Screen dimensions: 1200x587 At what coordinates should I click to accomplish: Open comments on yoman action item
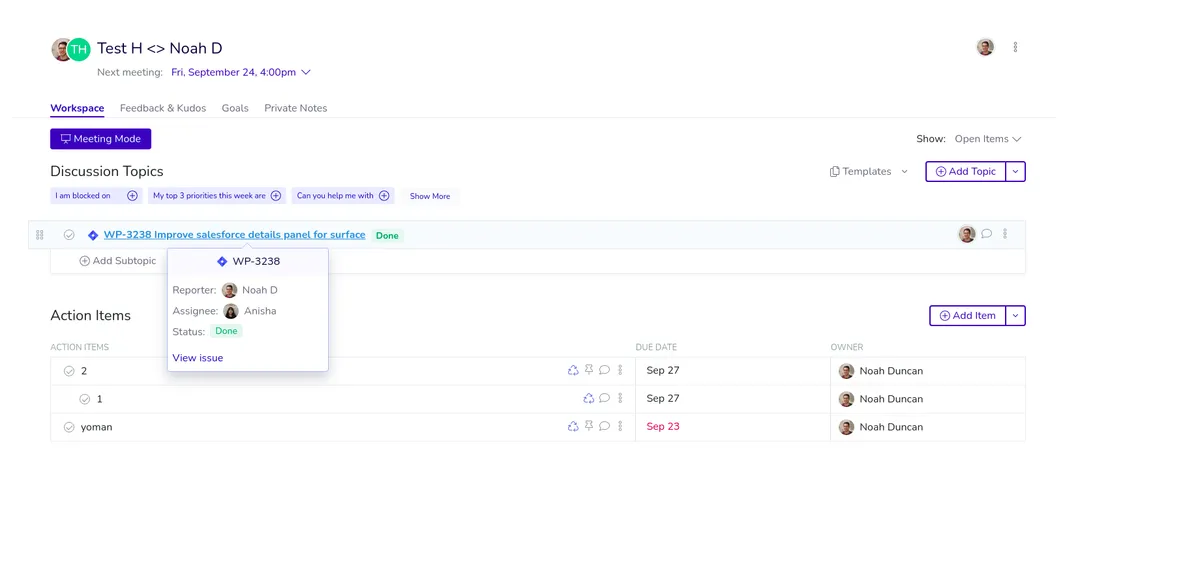[x=604, y=426]
